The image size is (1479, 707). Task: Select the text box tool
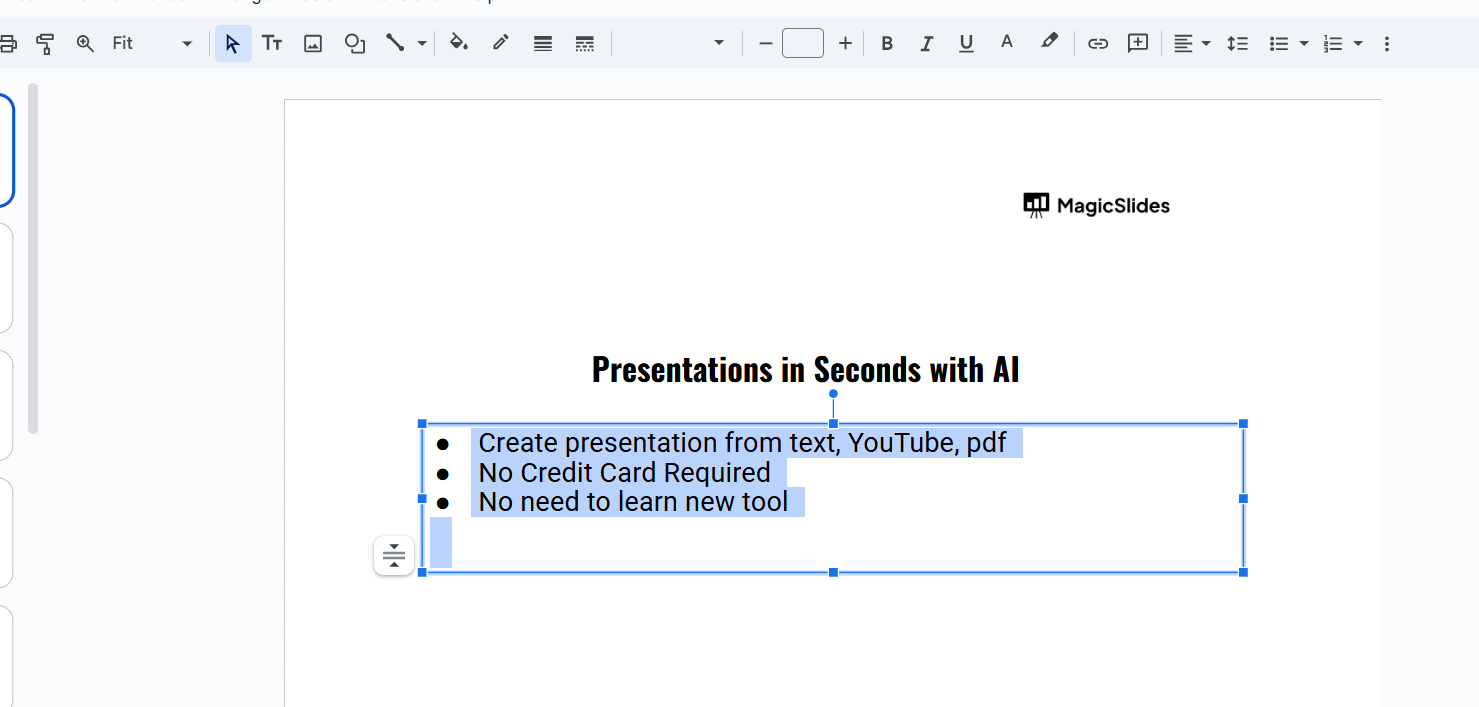pos(272,43)
